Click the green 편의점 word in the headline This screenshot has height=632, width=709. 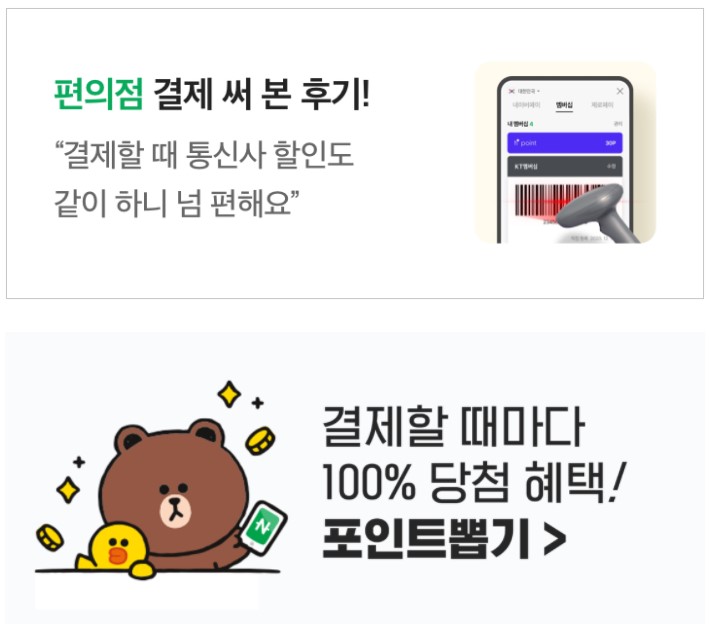tap(98, 94)
